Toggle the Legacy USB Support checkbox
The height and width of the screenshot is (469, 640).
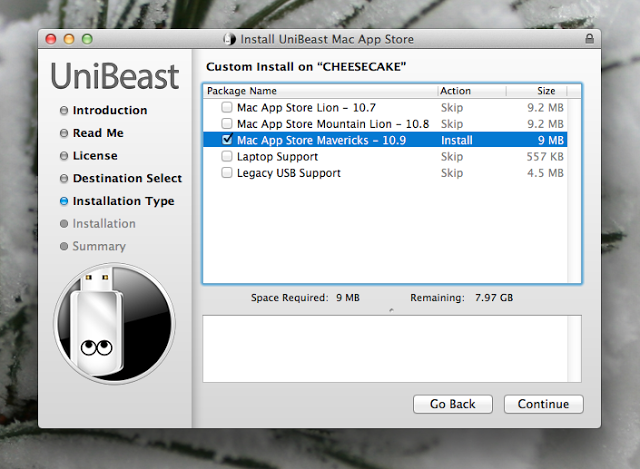pos(227,173)
